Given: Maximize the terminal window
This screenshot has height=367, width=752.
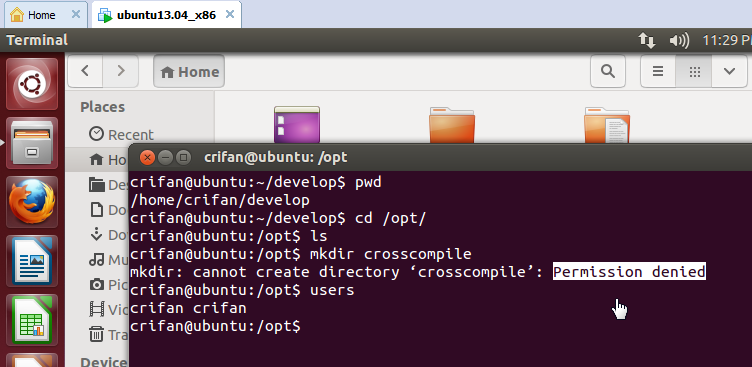Looking at the screenshot, I should pyautogui.click(x=183, y=157).
